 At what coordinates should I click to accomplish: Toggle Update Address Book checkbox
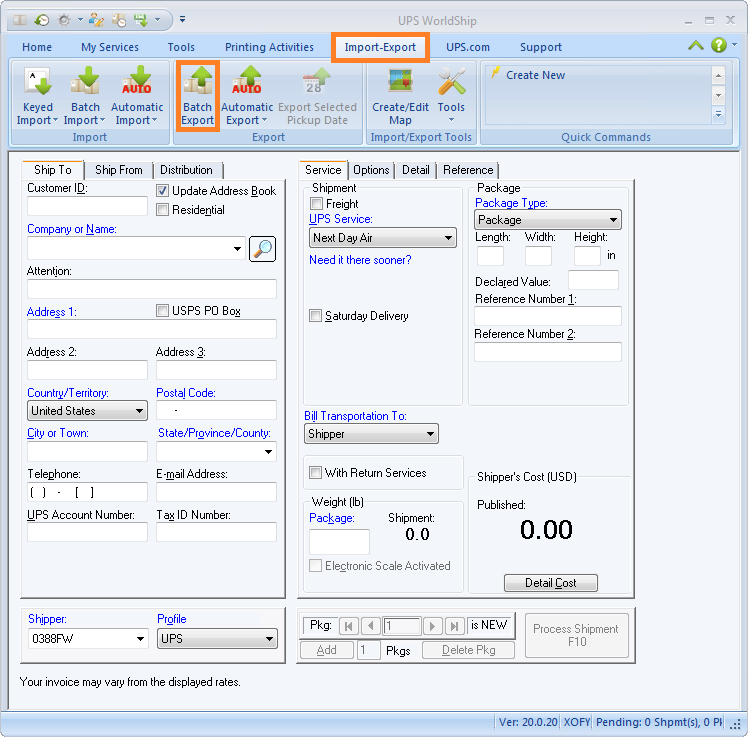coord(162,191)
